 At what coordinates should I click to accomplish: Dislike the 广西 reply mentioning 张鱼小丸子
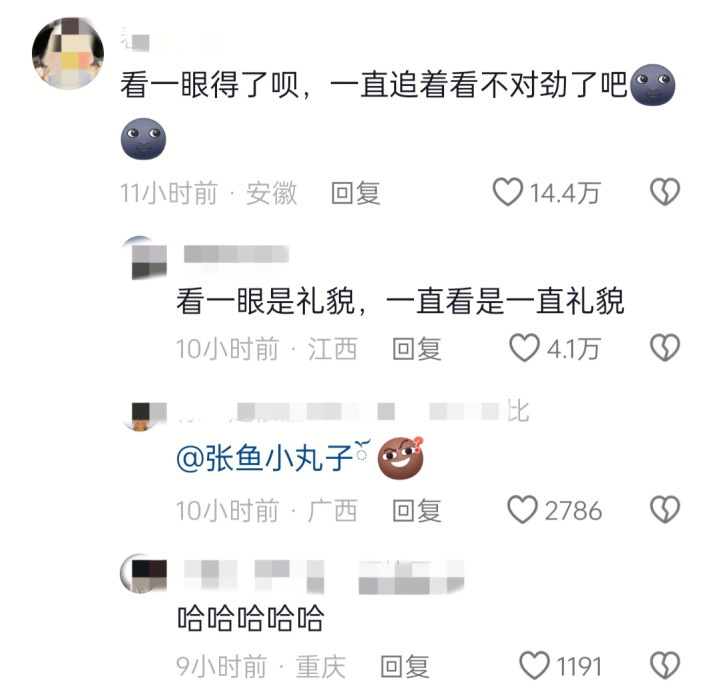[x=665, y=509]
